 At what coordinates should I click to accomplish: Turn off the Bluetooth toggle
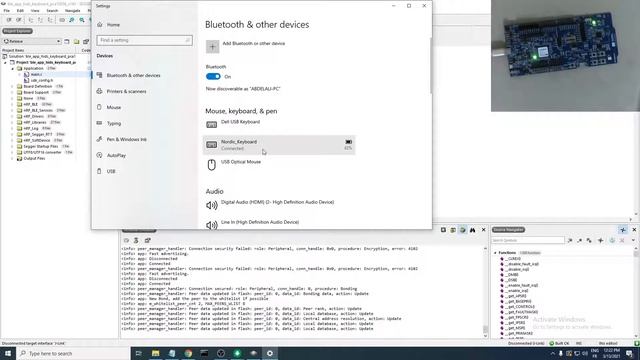click(213, 76)
